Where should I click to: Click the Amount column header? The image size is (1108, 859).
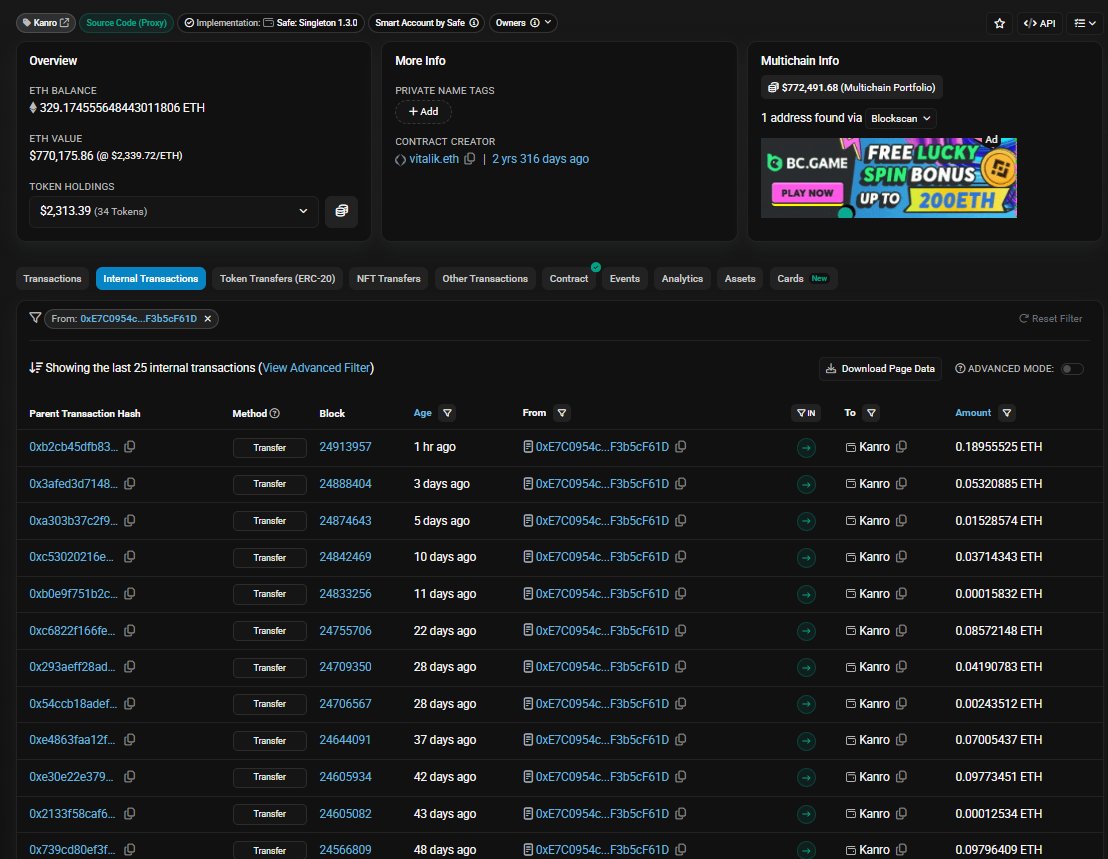point(973,413)
